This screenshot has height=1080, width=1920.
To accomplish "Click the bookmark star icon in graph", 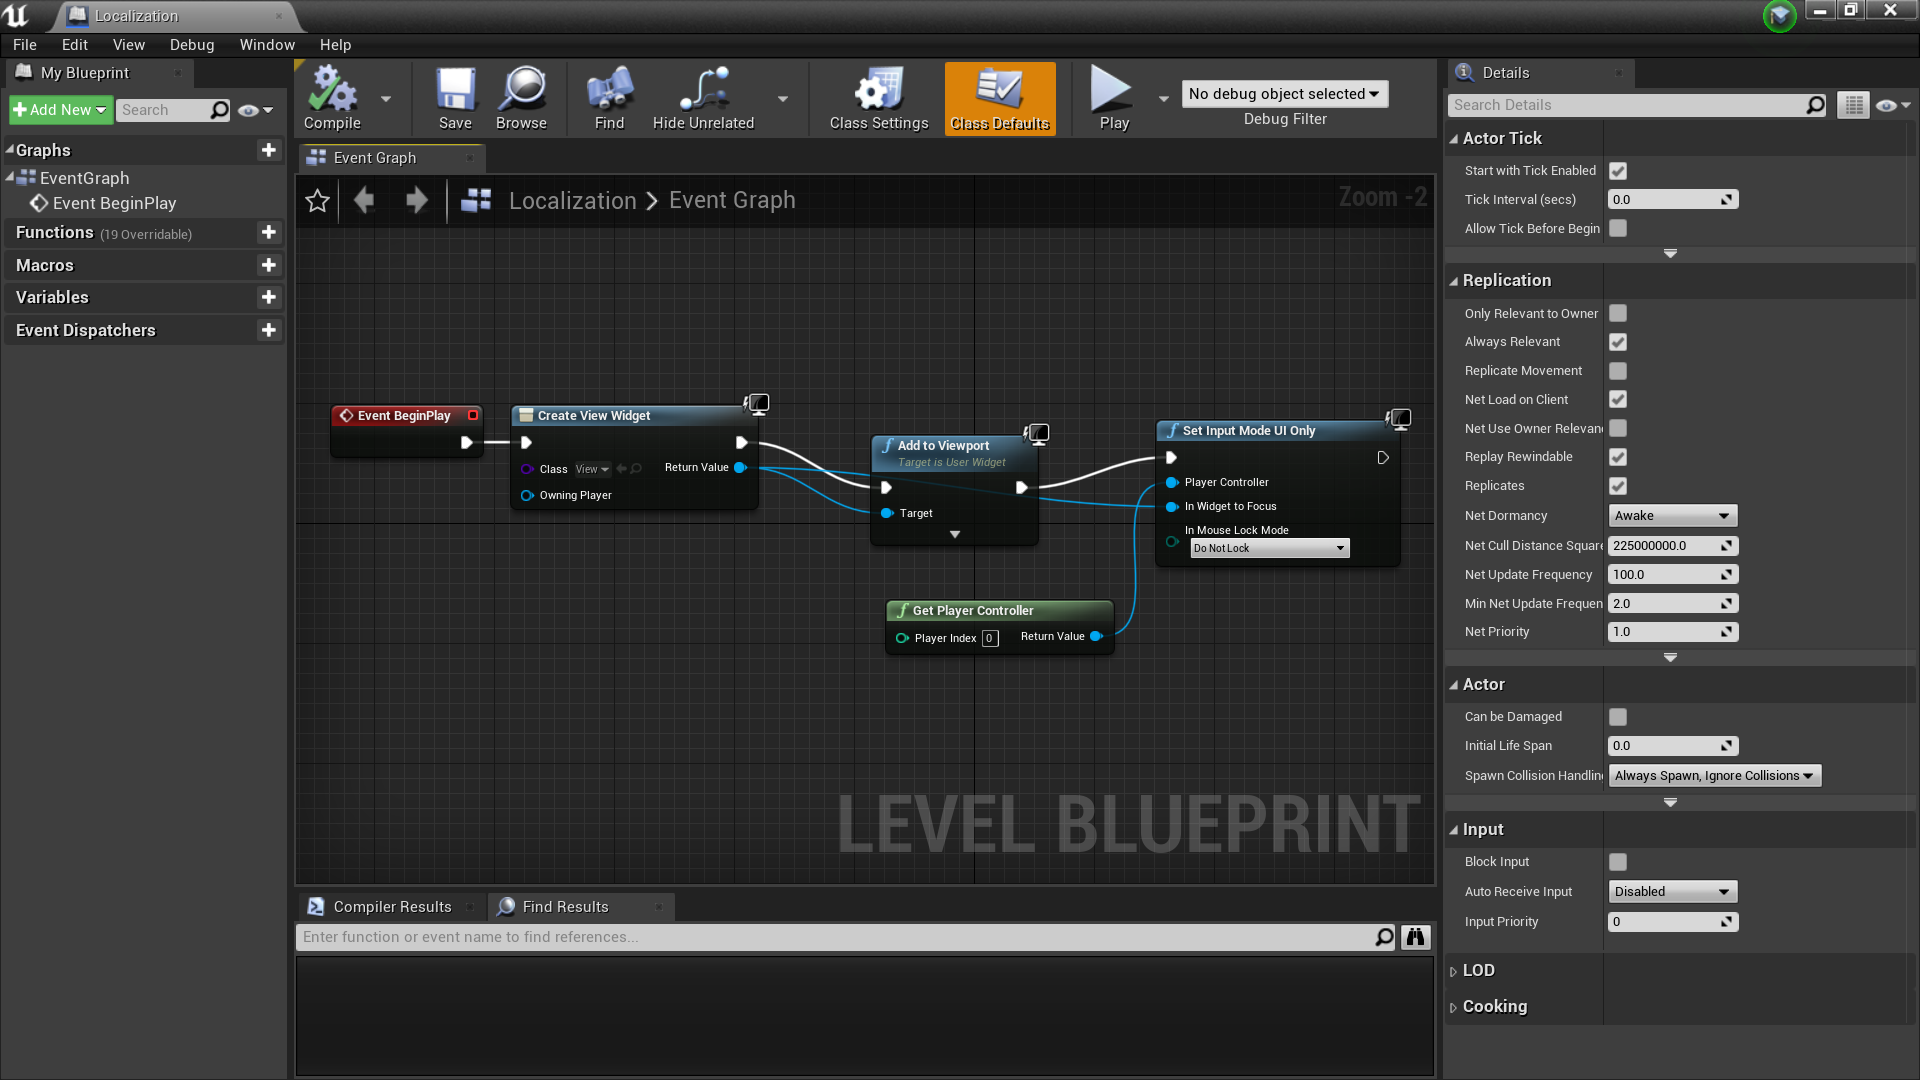I will pos(317,201).
